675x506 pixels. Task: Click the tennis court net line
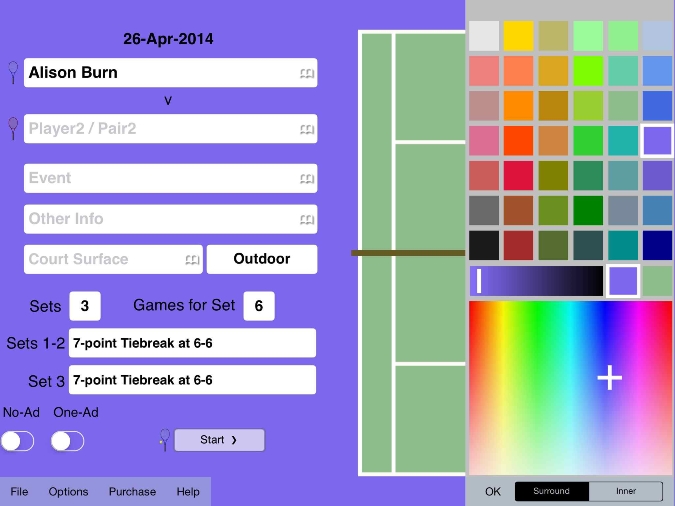tap(408, 253)
